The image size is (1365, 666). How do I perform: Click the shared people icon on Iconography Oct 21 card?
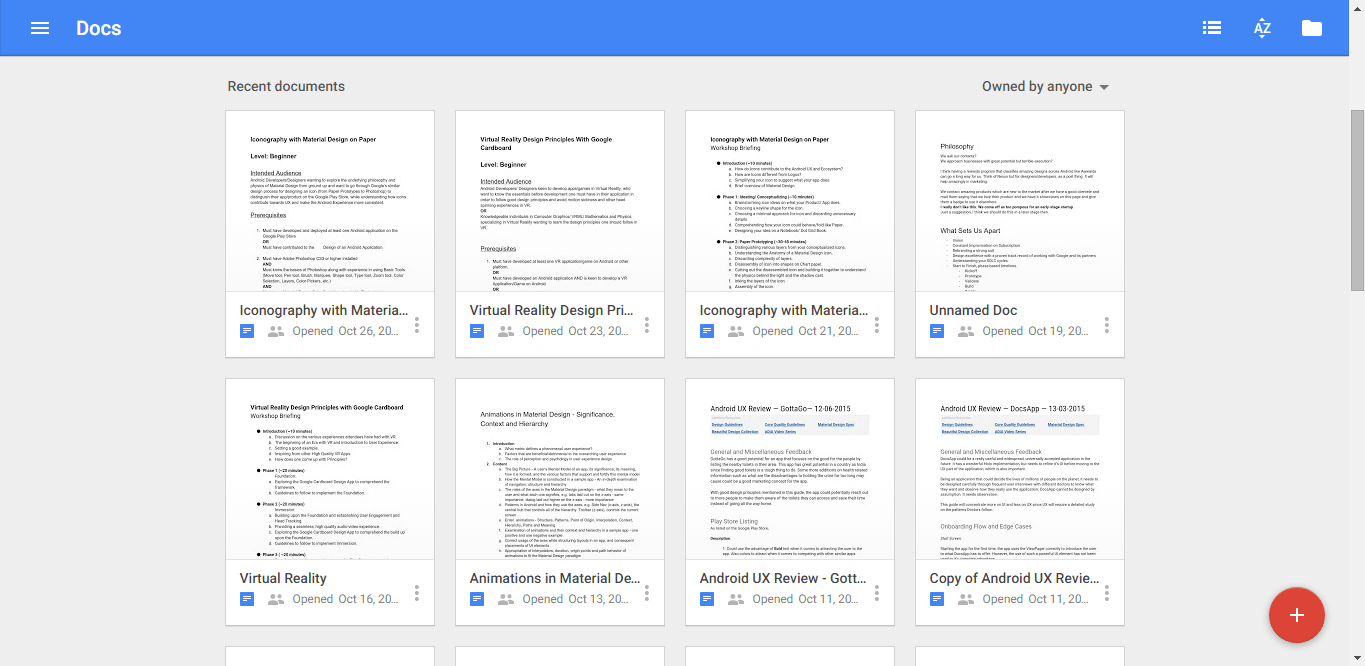tap(736, 331)
